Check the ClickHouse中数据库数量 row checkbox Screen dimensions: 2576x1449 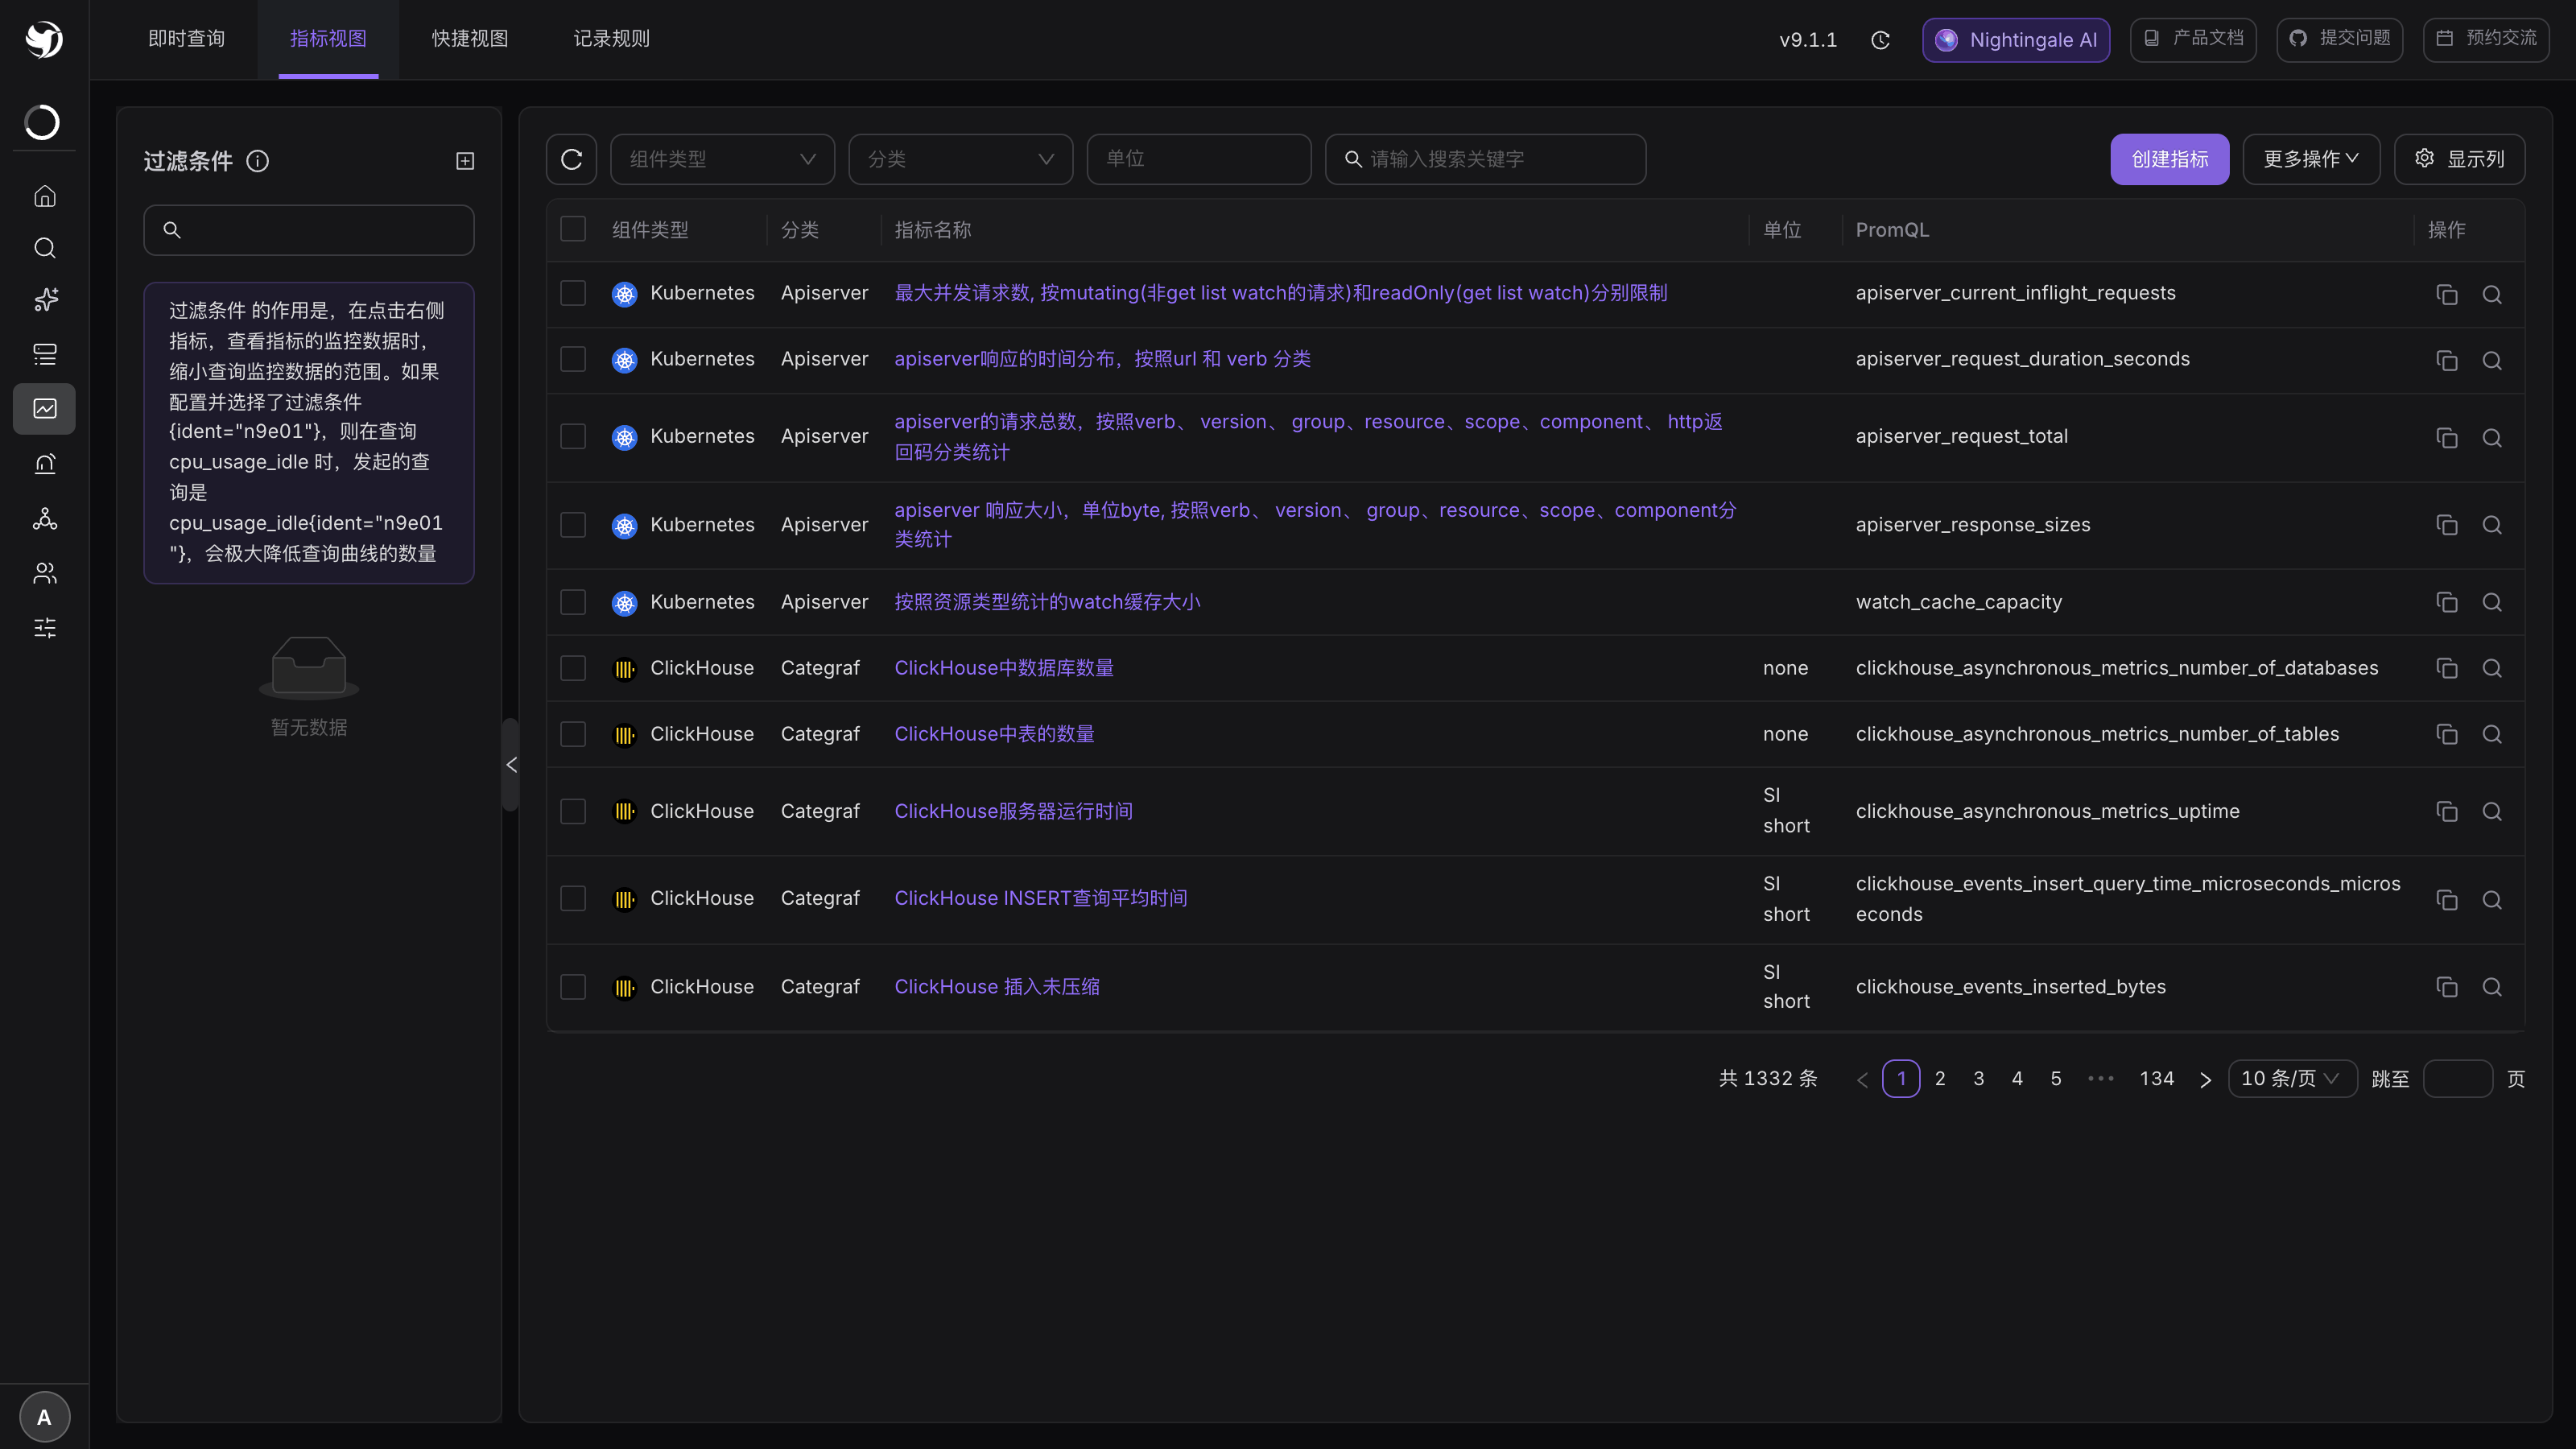pos(573,668)
